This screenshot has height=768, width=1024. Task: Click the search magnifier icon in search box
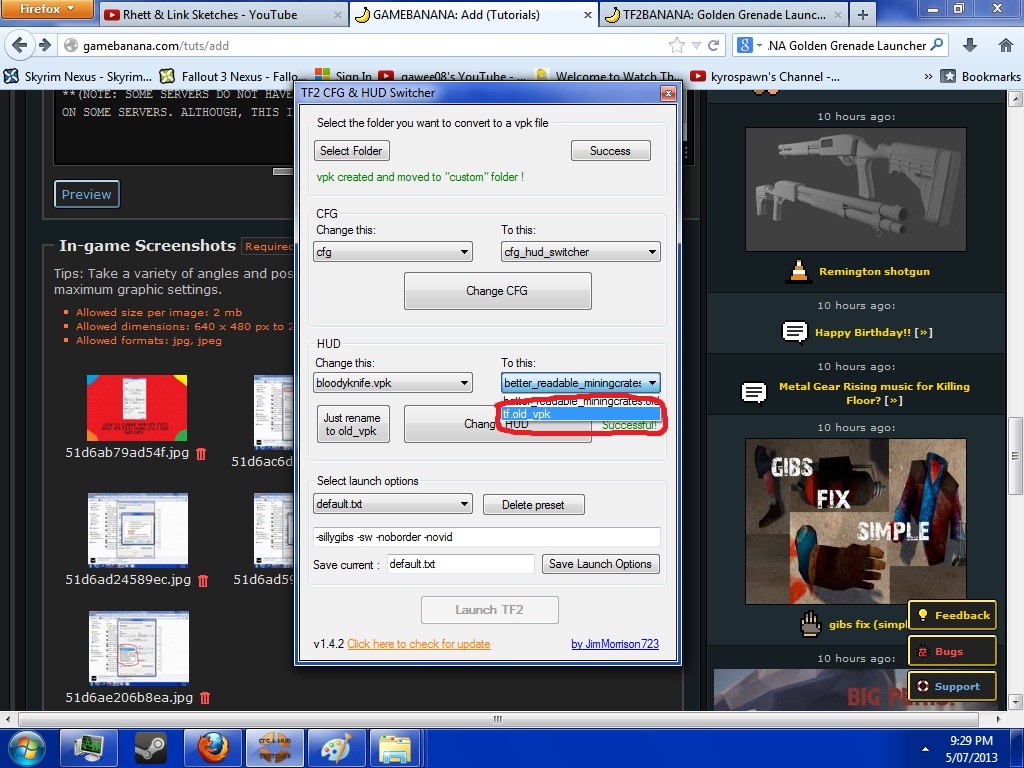[936, 45]
